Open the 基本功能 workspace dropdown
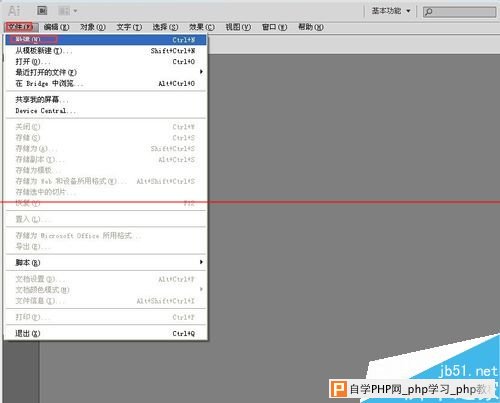Viewport: 500px width, 403px height. [391, 11]
